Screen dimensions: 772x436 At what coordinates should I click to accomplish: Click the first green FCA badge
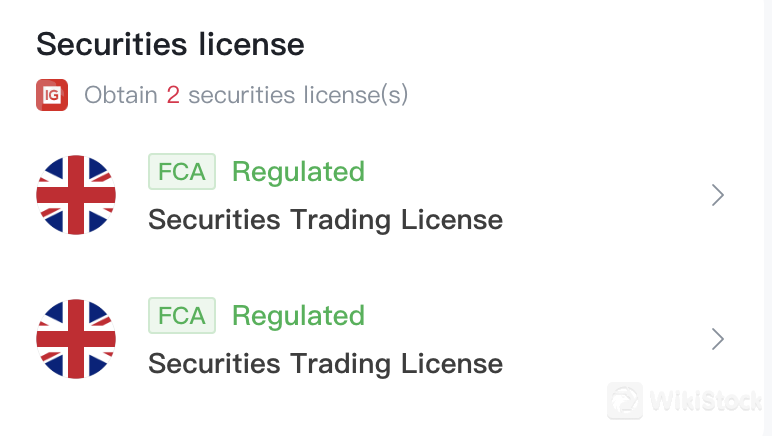coord(182,172)
